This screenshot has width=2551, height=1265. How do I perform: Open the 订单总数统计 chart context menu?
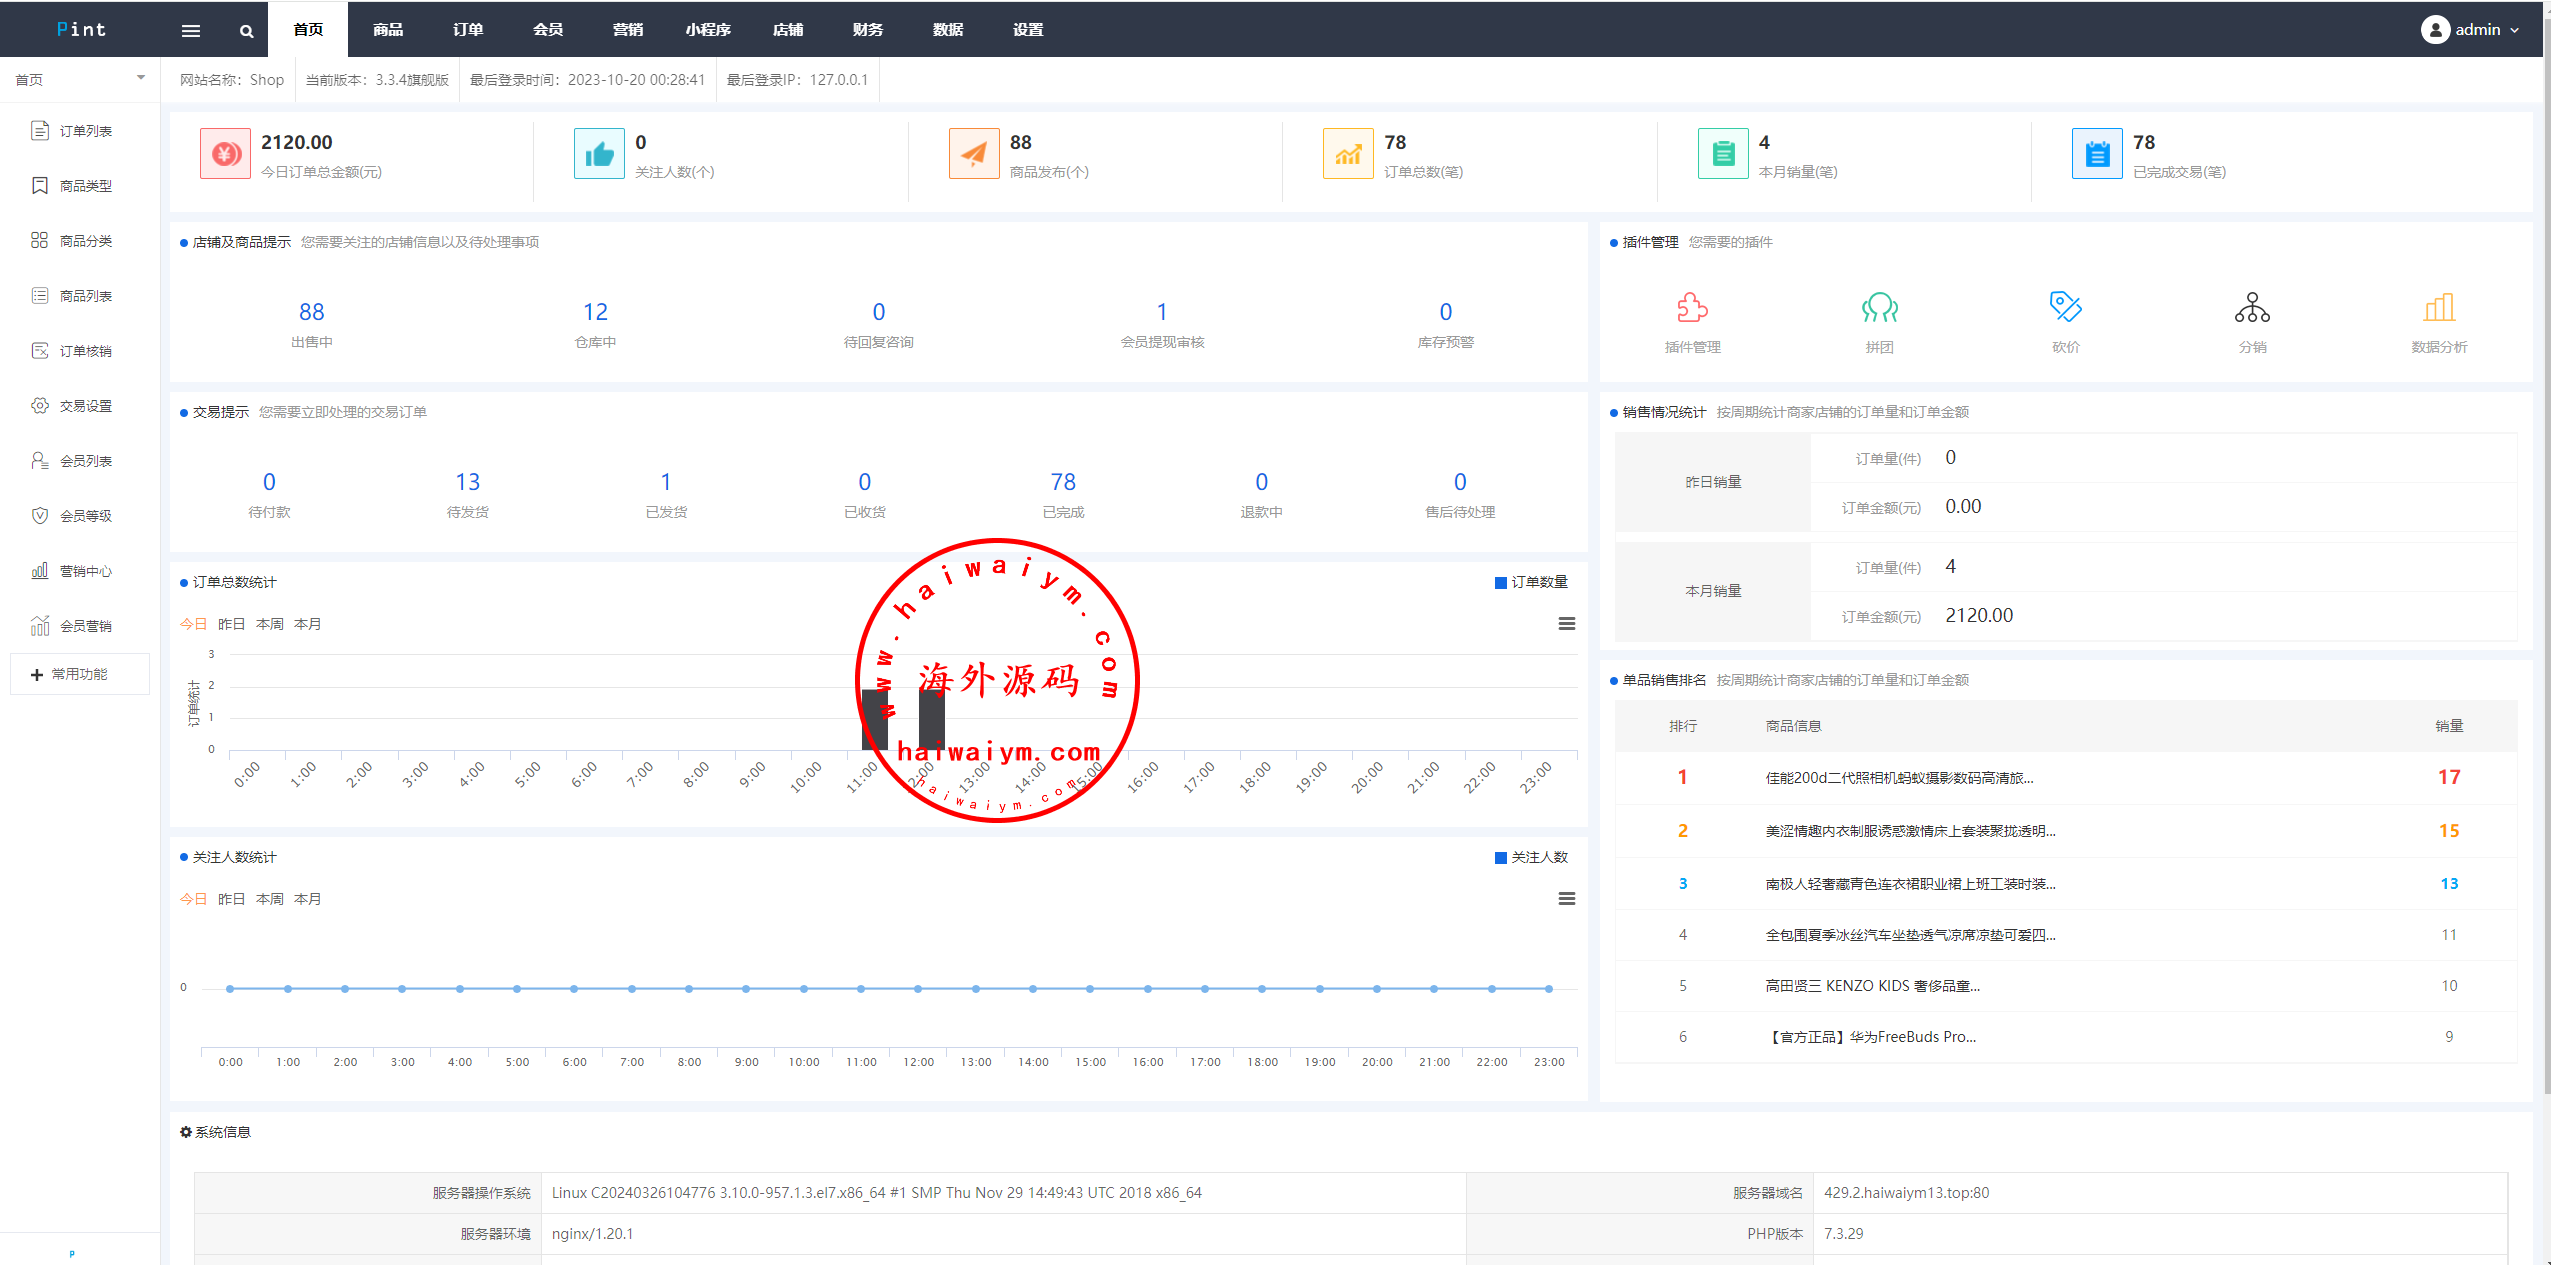click(x=1566, y=624)
